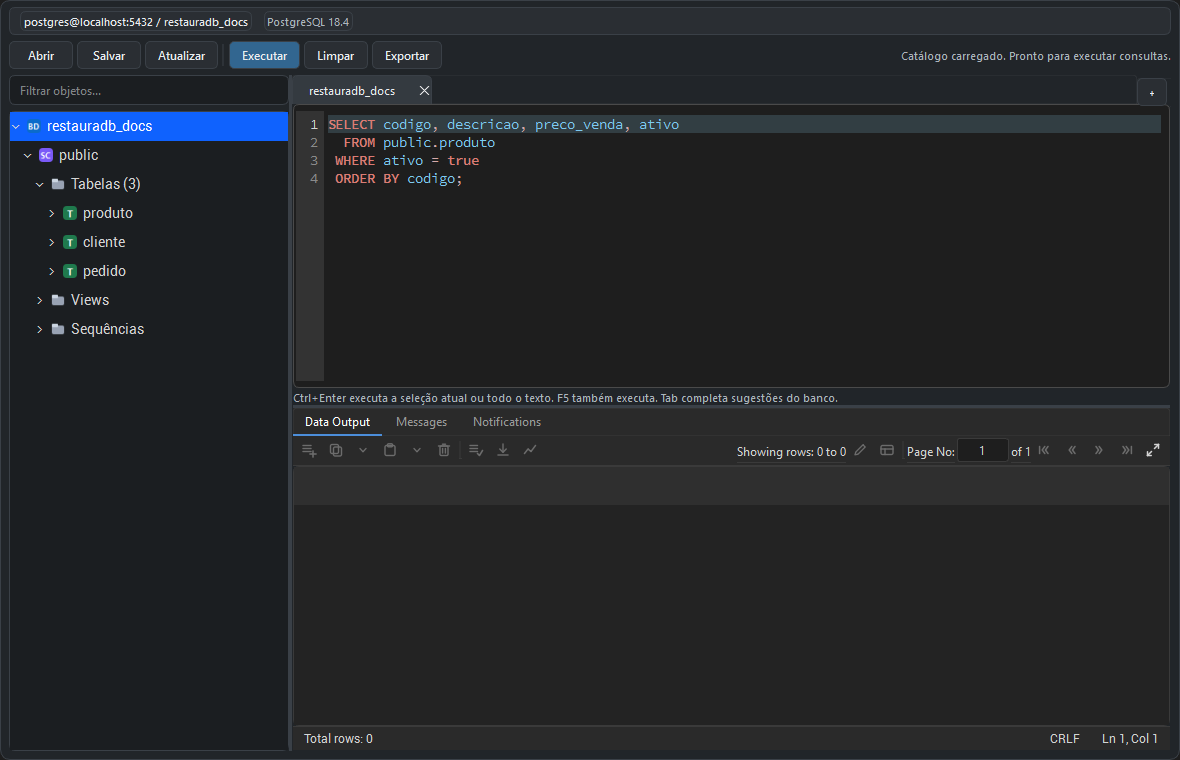
Task: Expand the cliente table node
Action: 52,242
